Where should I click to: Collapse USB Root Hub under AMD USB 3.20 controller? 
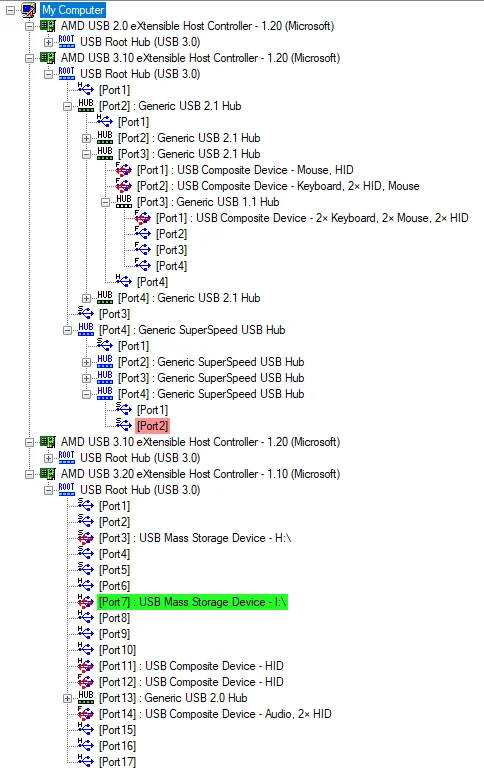(48, 490)
